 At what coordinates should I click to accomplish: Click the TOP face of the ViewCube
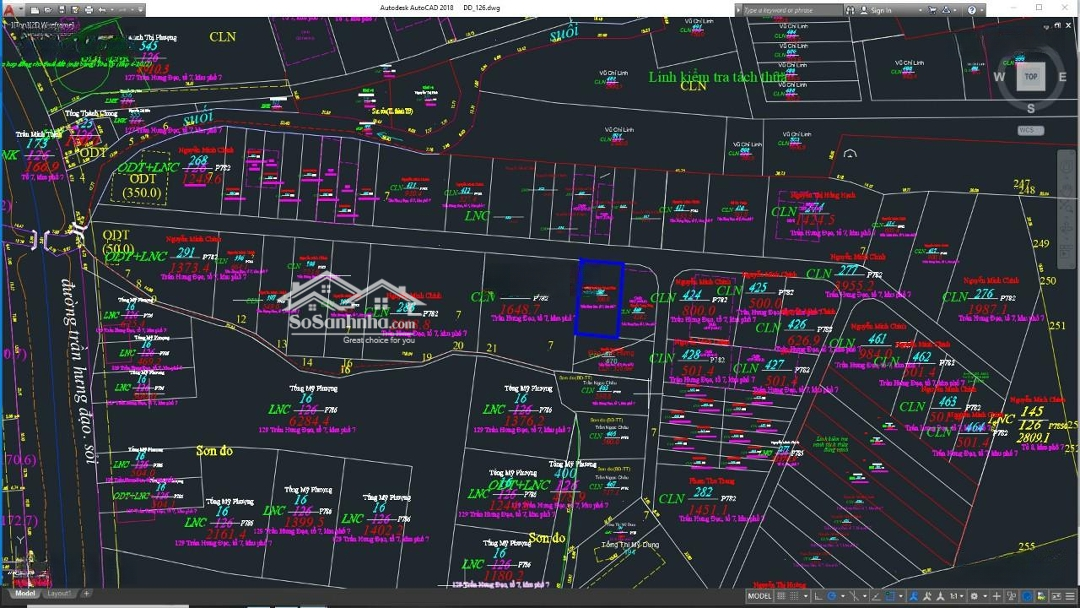coord(1031,77)
